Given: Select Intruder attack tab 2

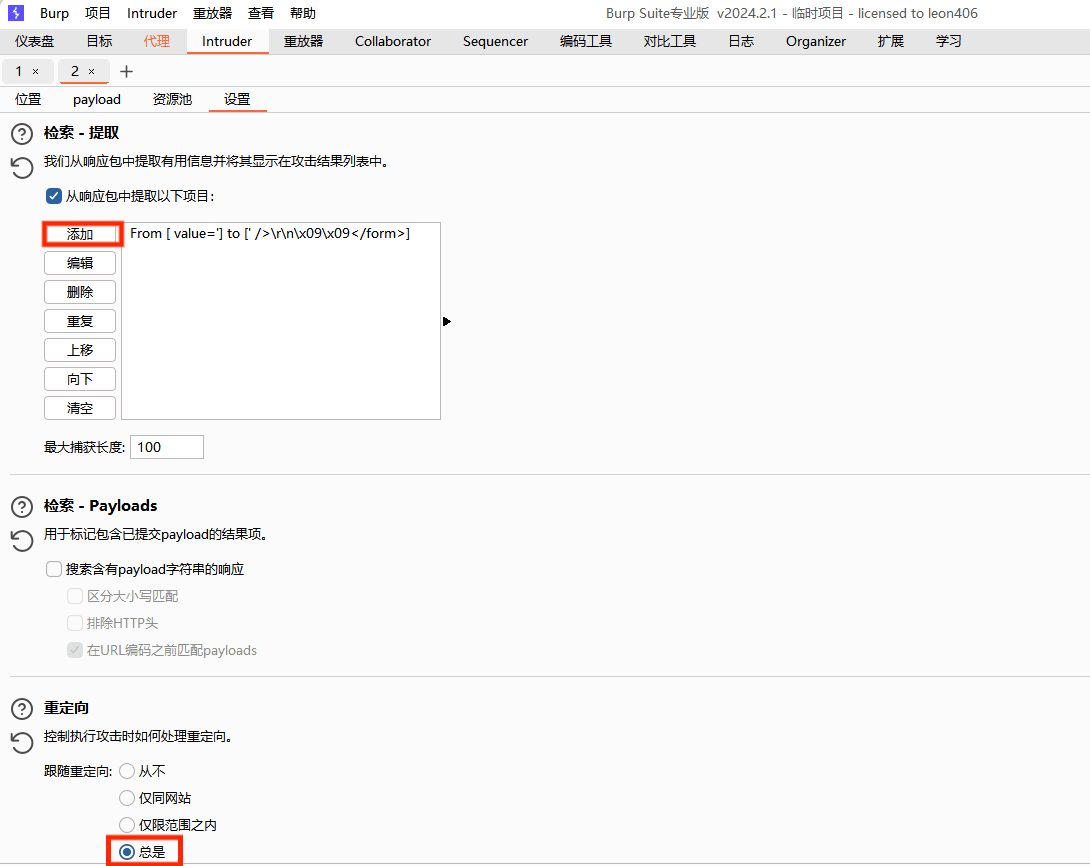Looking at the screenshot, I should coord(75,72).
